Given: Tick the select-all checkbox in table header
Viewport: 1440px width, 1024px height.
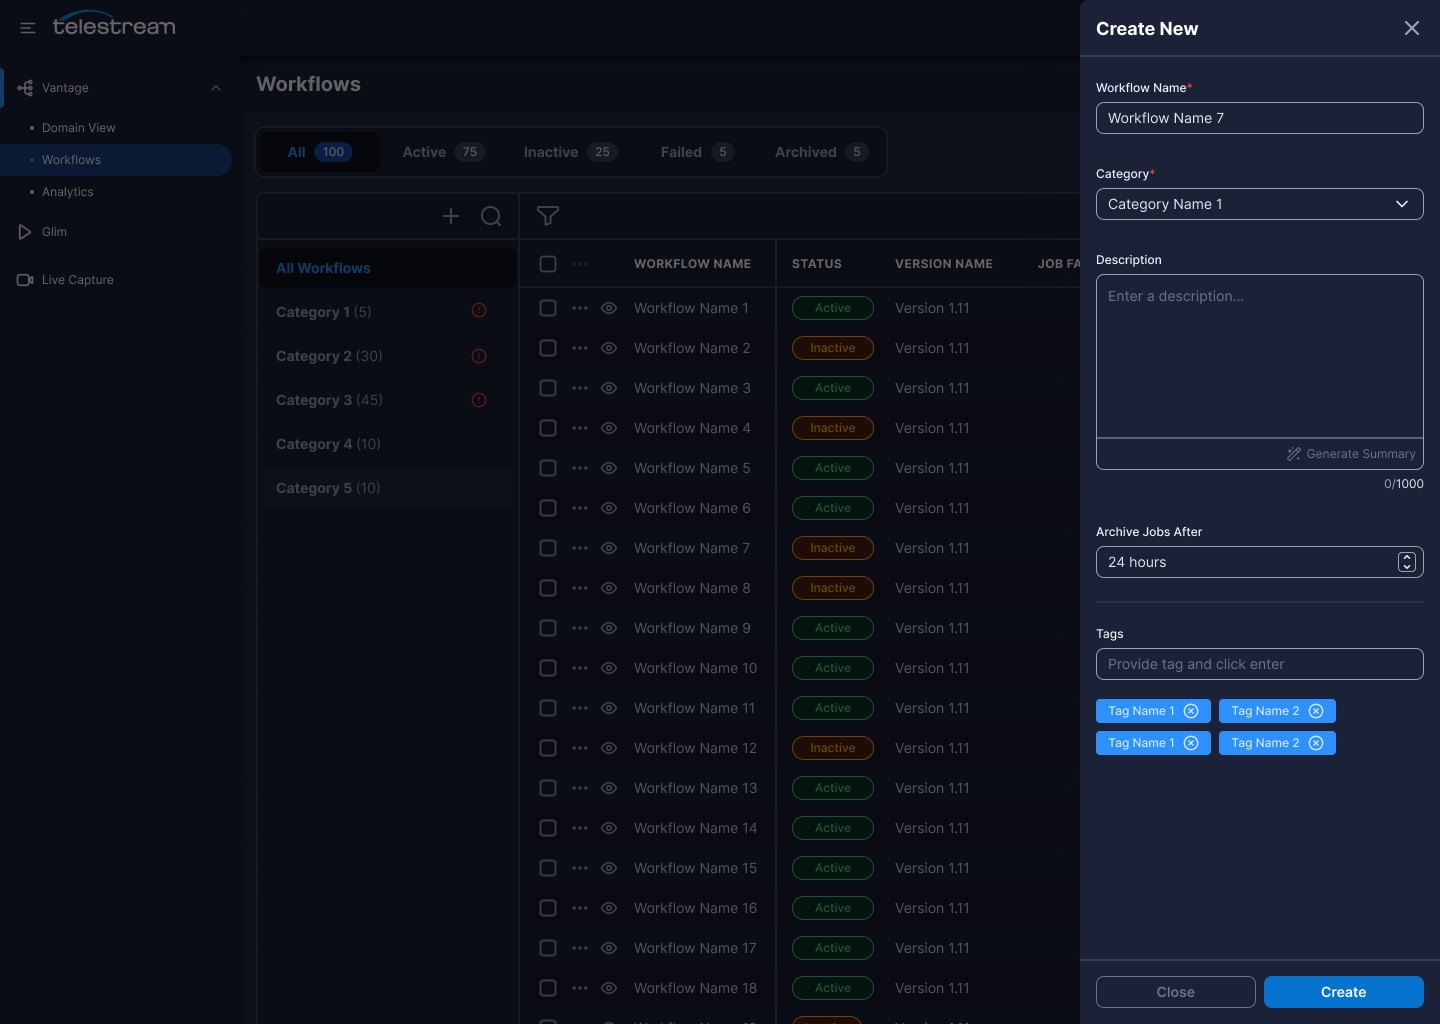Looking at the screenshot, I should tap(548, 264).
